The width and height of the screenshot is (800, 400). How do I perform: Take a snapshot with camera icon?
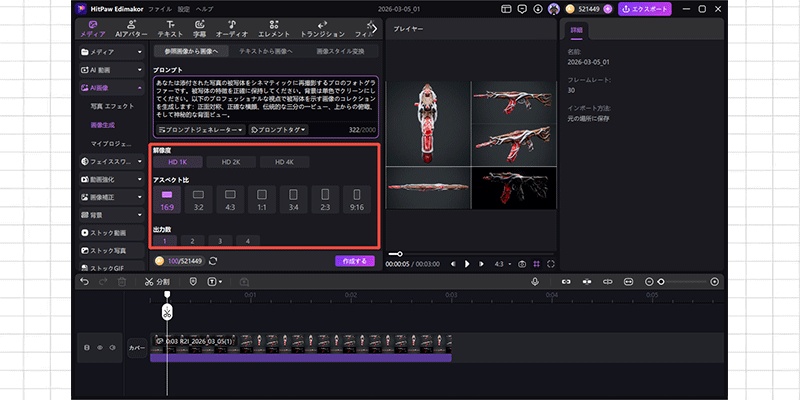522,264
